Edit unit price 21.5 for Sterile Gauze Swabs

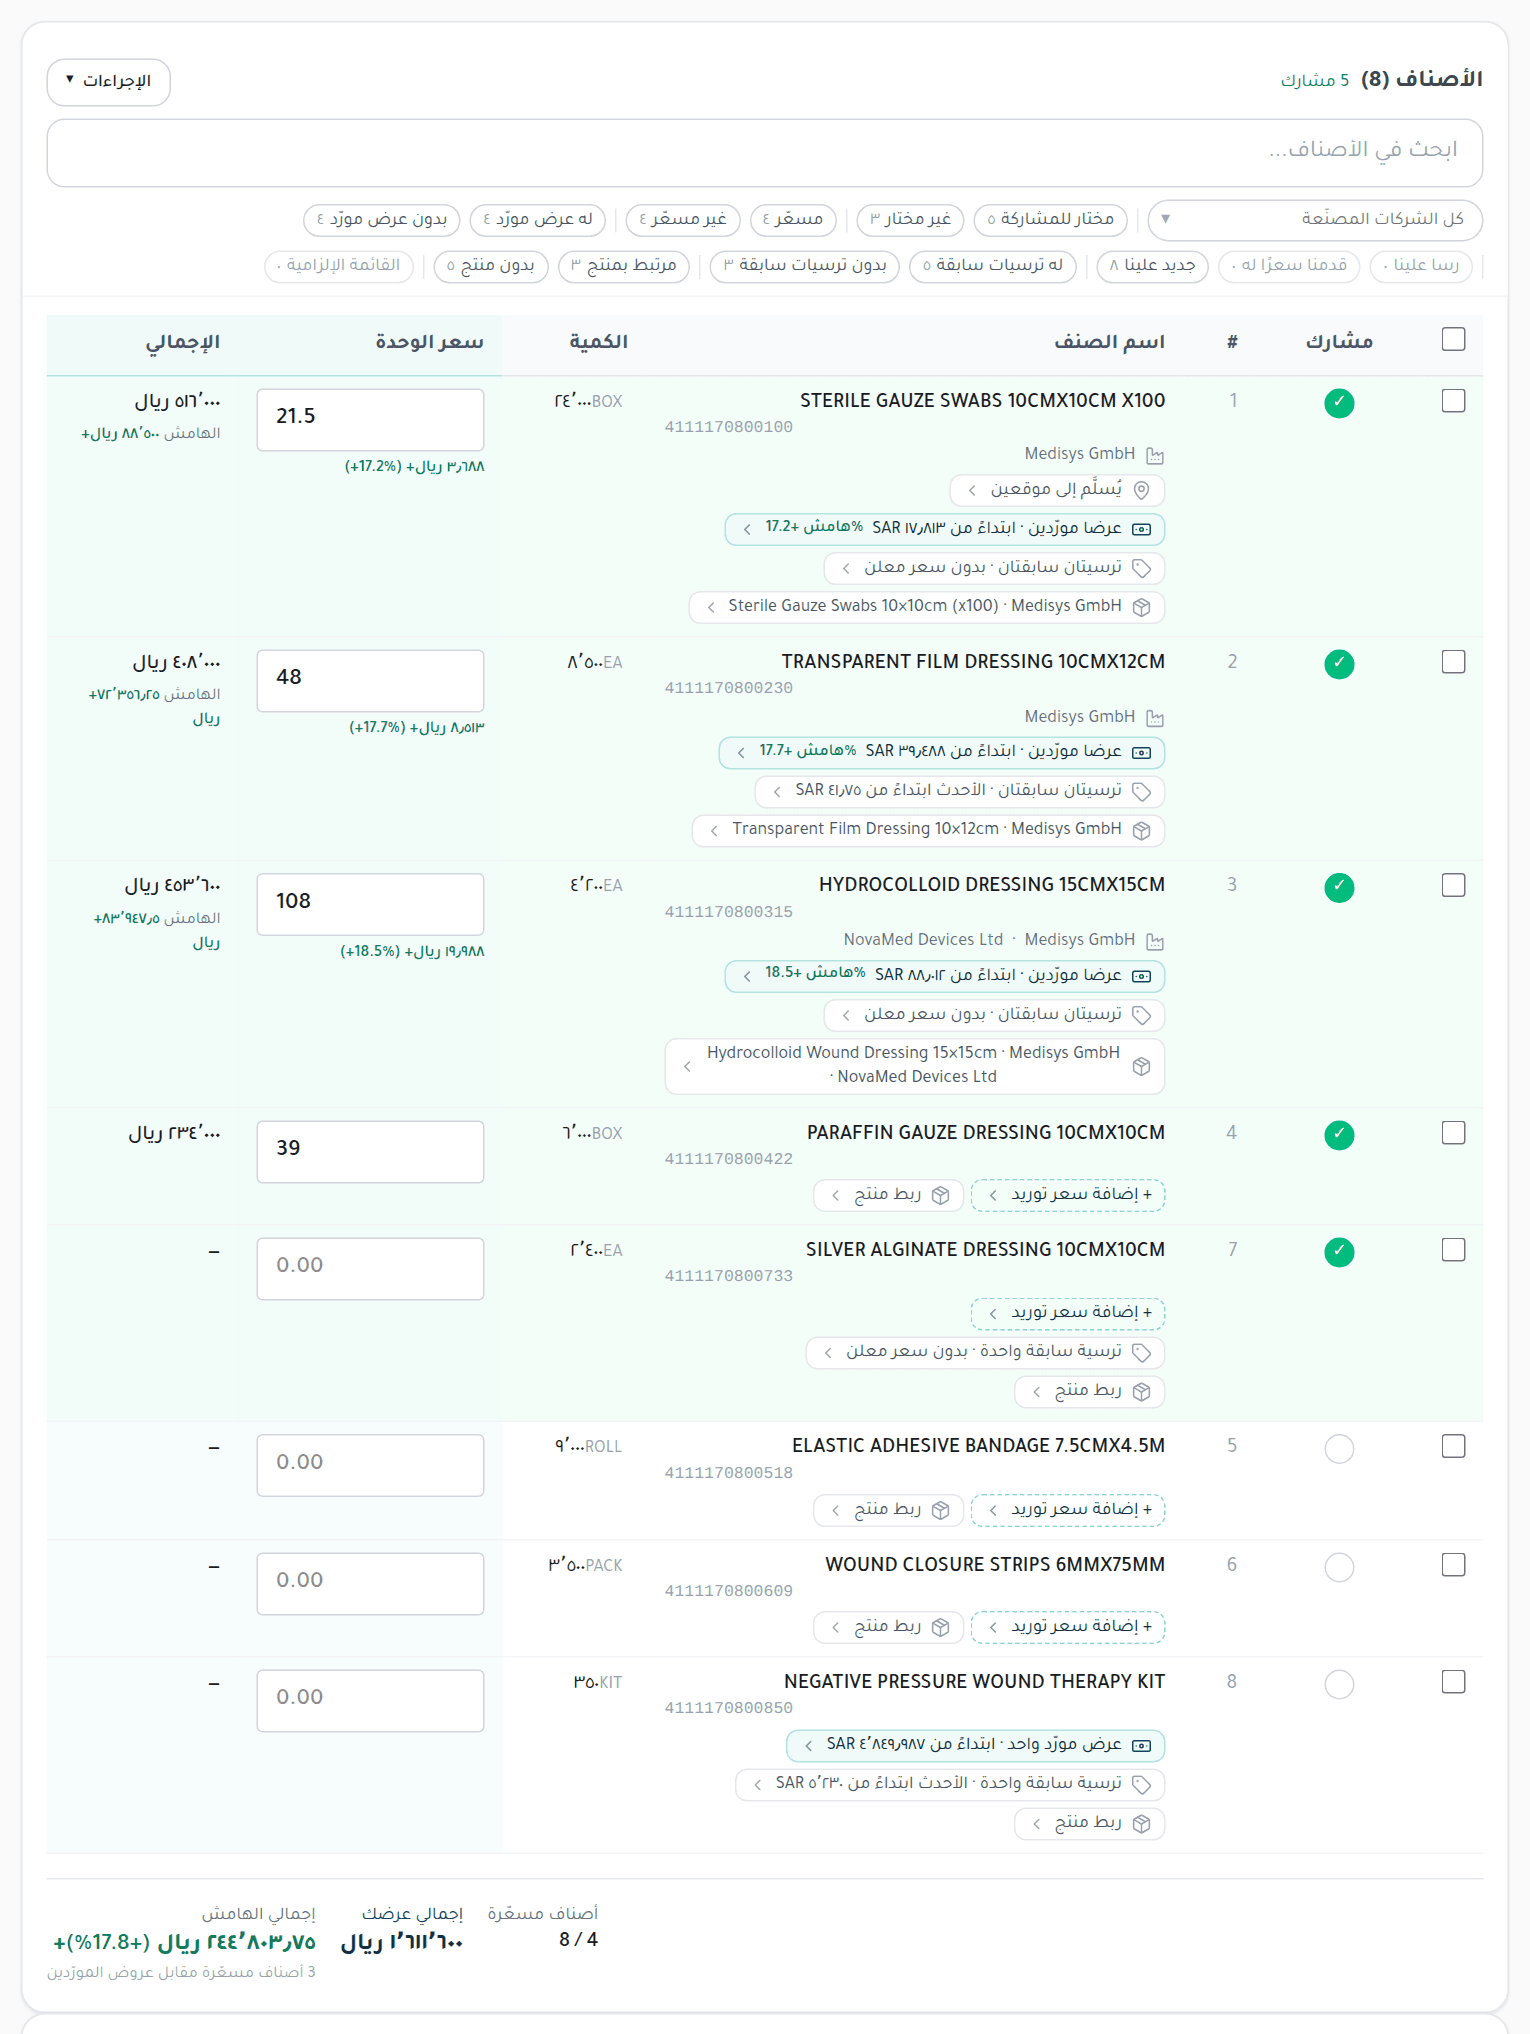370,420
